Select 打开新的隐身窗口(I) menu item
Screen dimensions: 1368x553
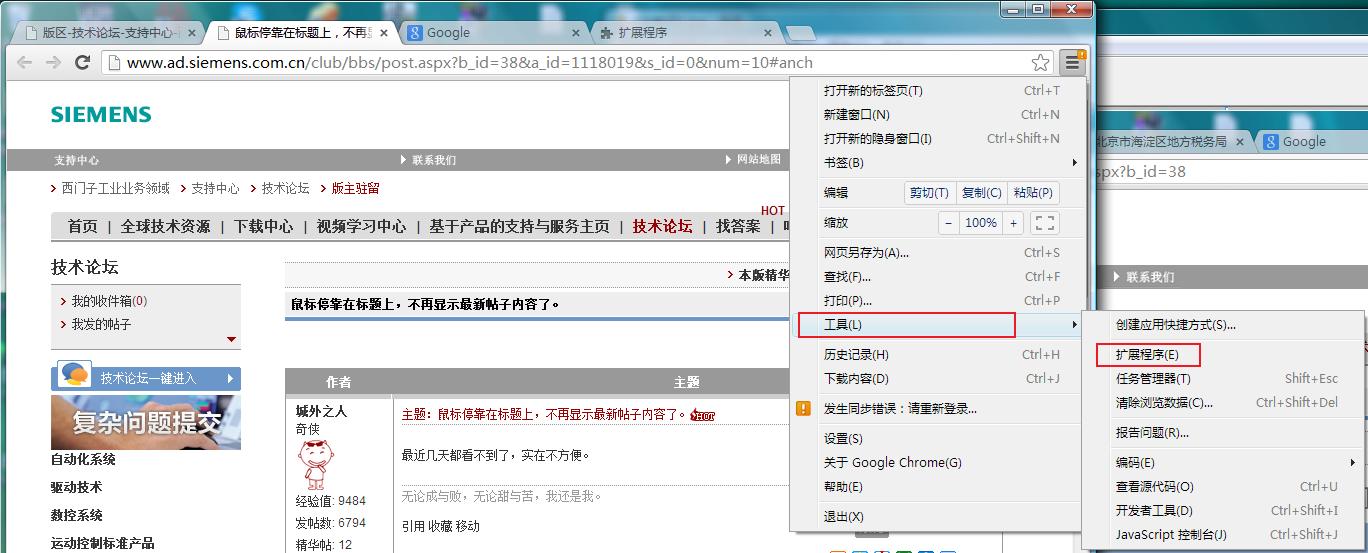pyautogui.click(x=940, y=138)
